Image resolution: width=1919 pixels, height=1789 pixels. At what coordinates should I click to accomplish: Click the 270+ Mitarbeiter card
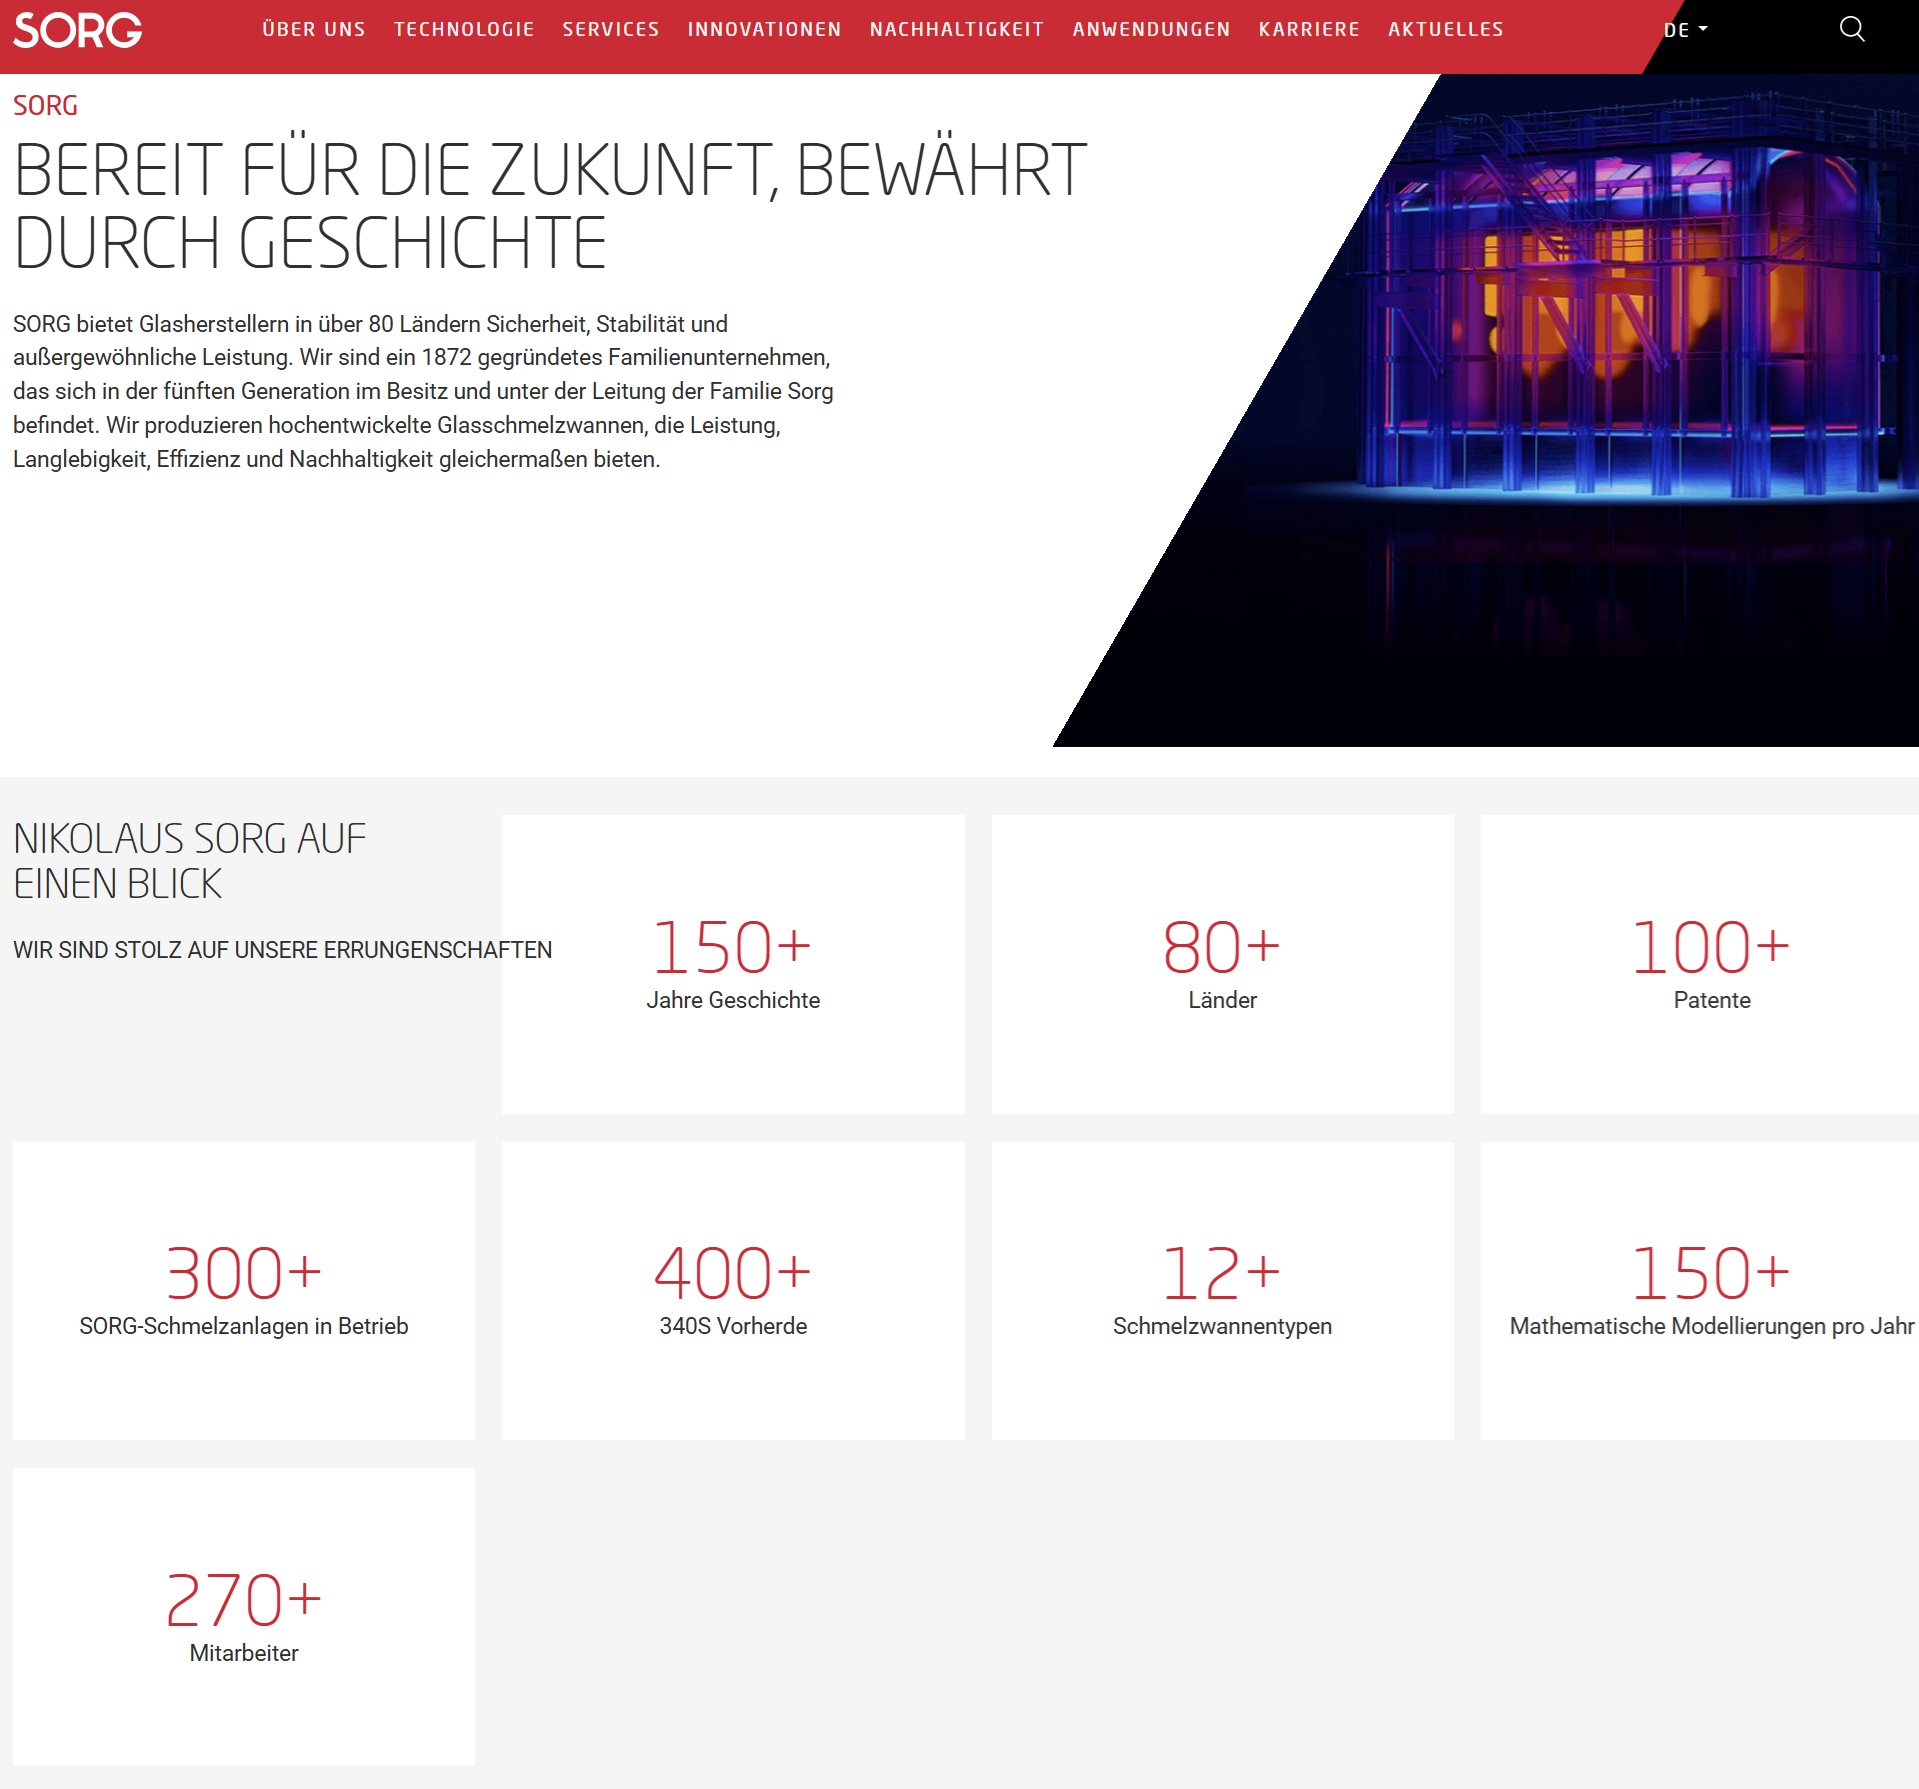click(x=243, y=1616)
